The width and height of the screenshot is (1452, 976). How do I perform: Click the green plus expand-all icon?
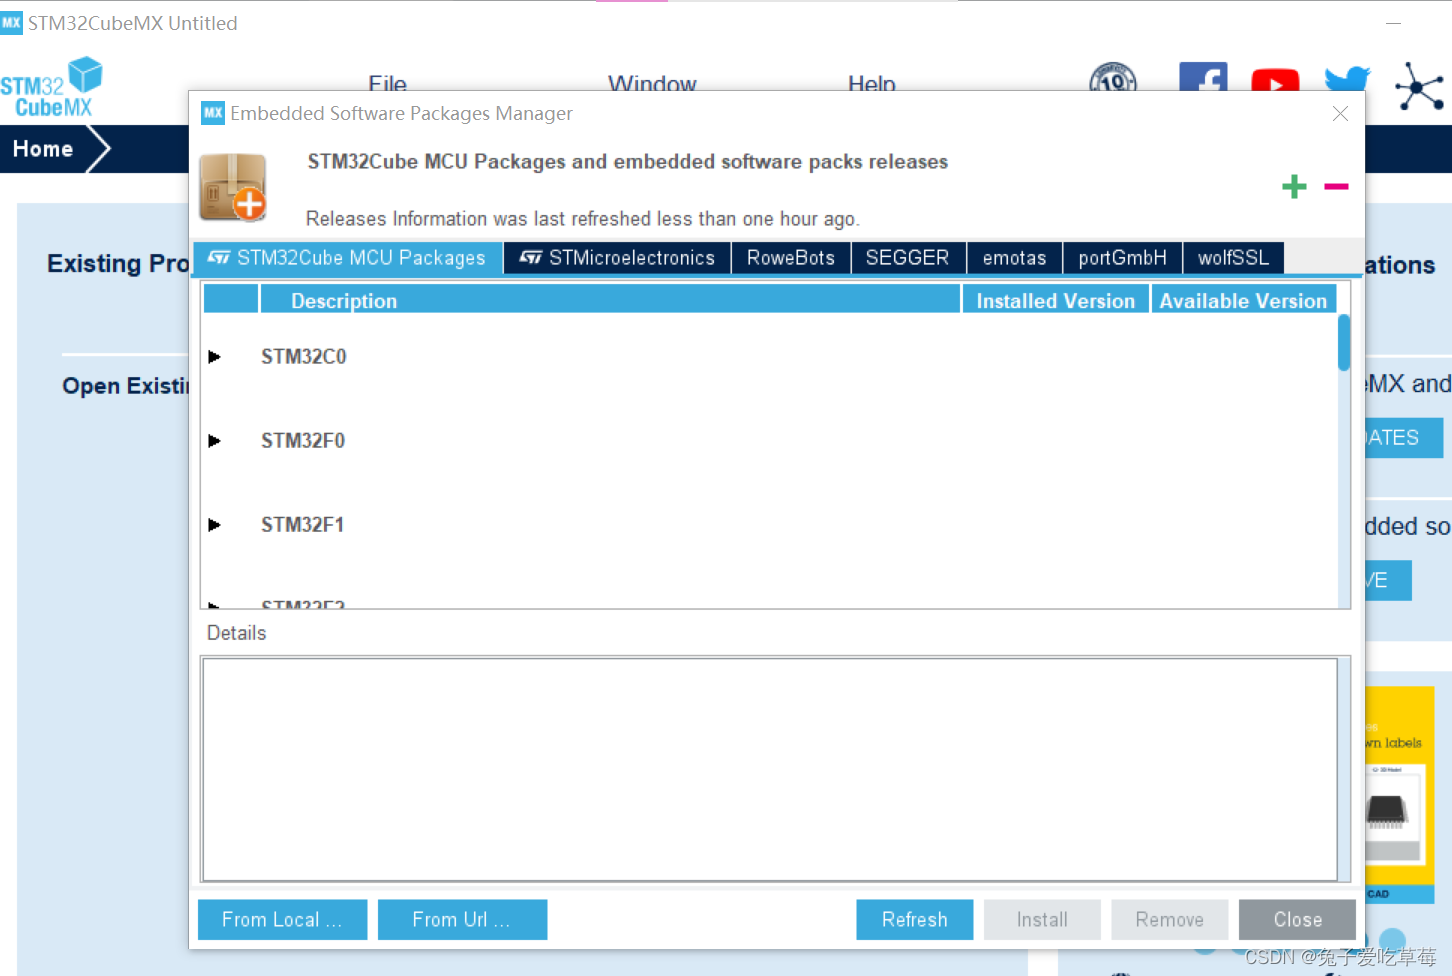point(1294,187)
